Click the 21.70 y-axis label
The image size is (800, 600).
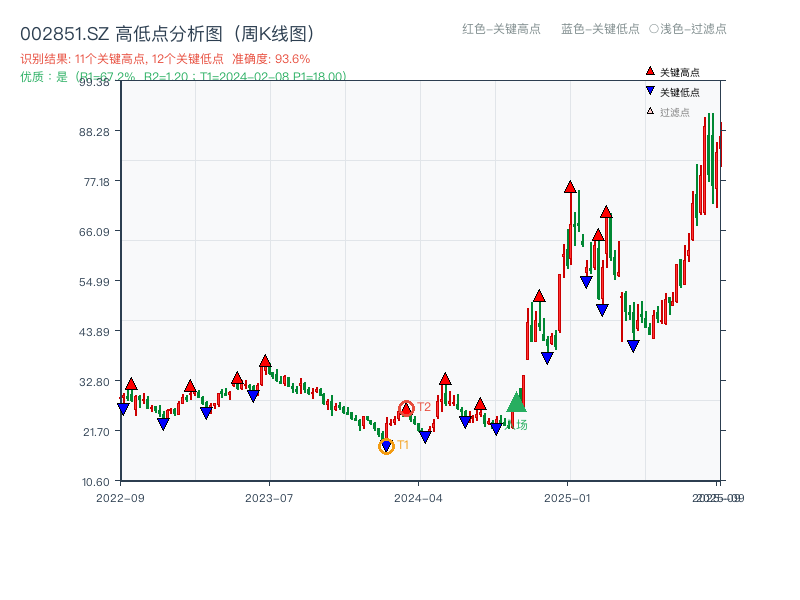(x=96, y=432)
